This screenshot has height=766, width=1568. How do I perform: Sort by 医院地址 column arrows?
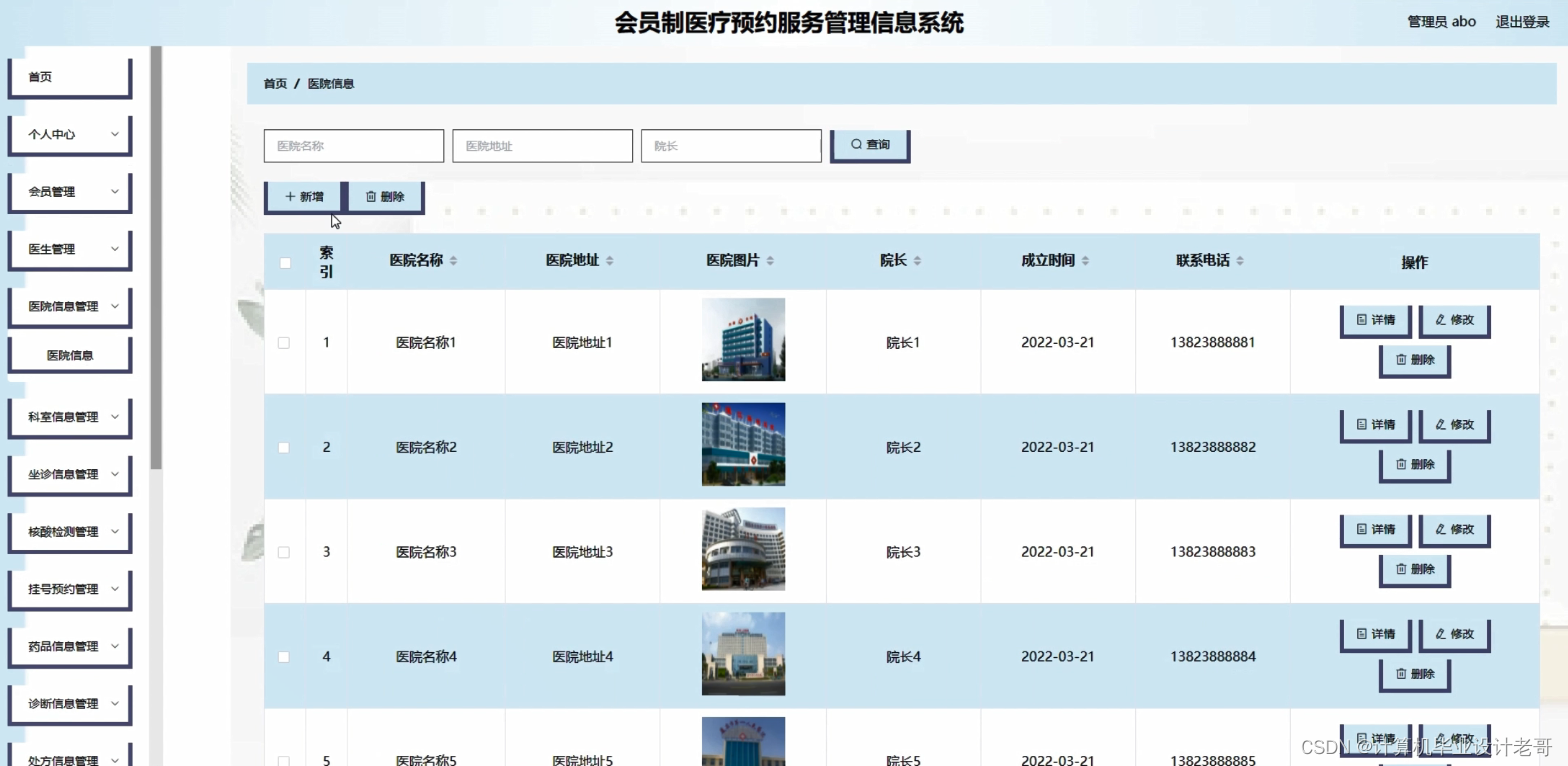(x=609, y=261)
